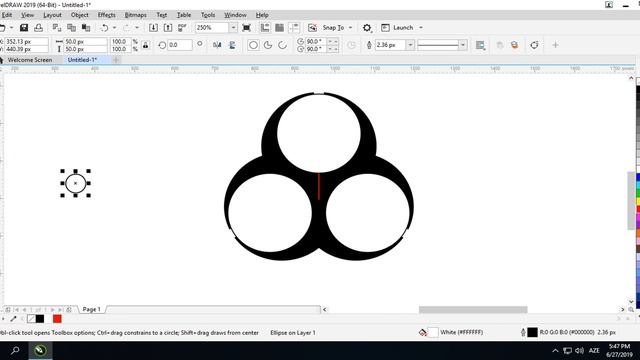Screen dimensions: 640x360
Task: Open the Table menu
Action: [184, 15]
